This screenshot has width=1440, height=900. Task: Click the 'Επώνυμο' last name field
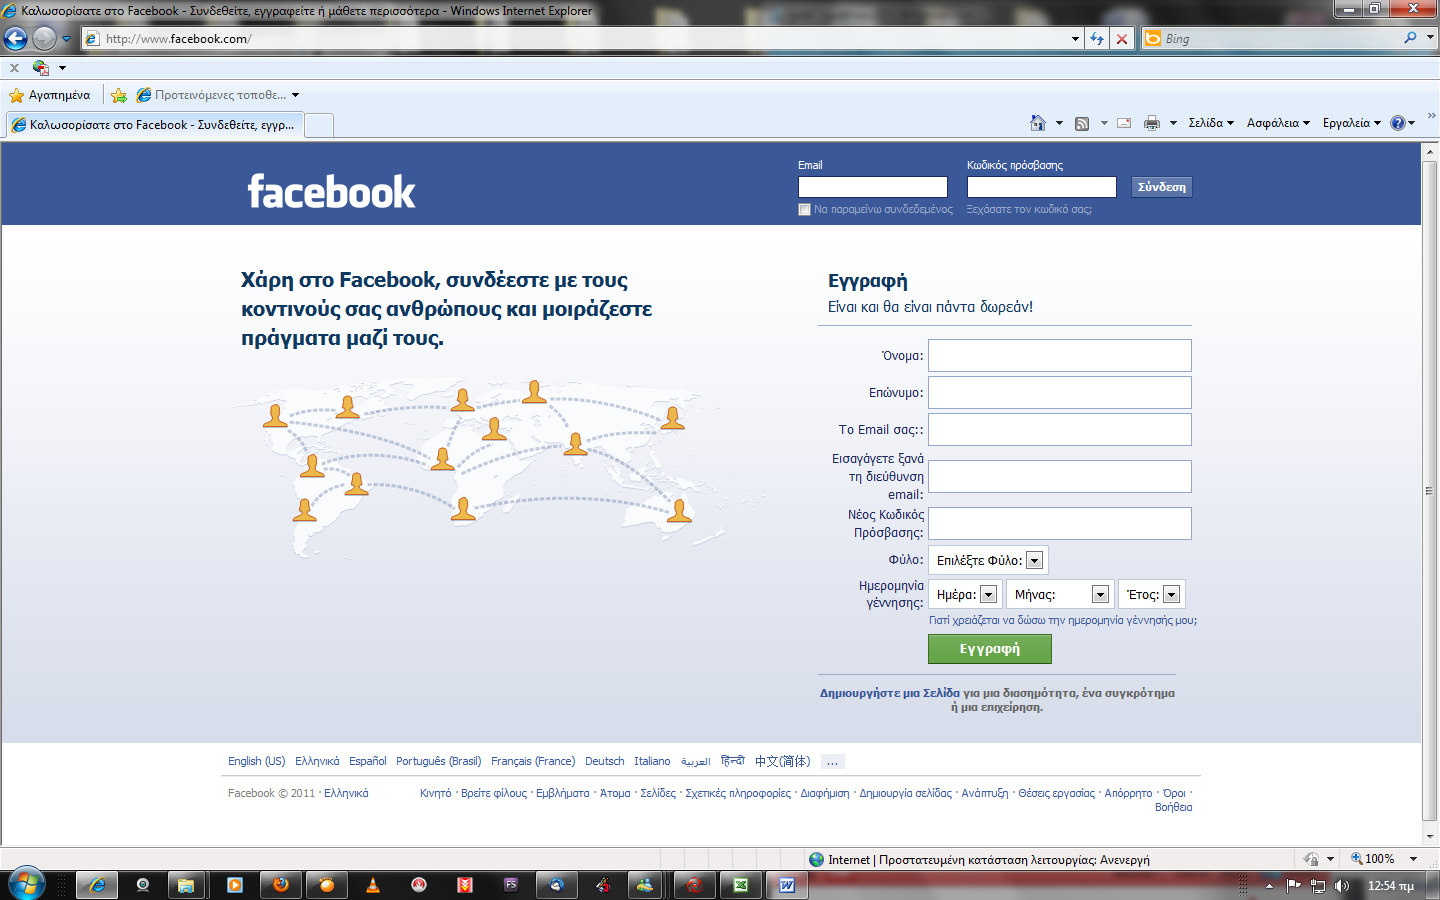(1060, 392)
